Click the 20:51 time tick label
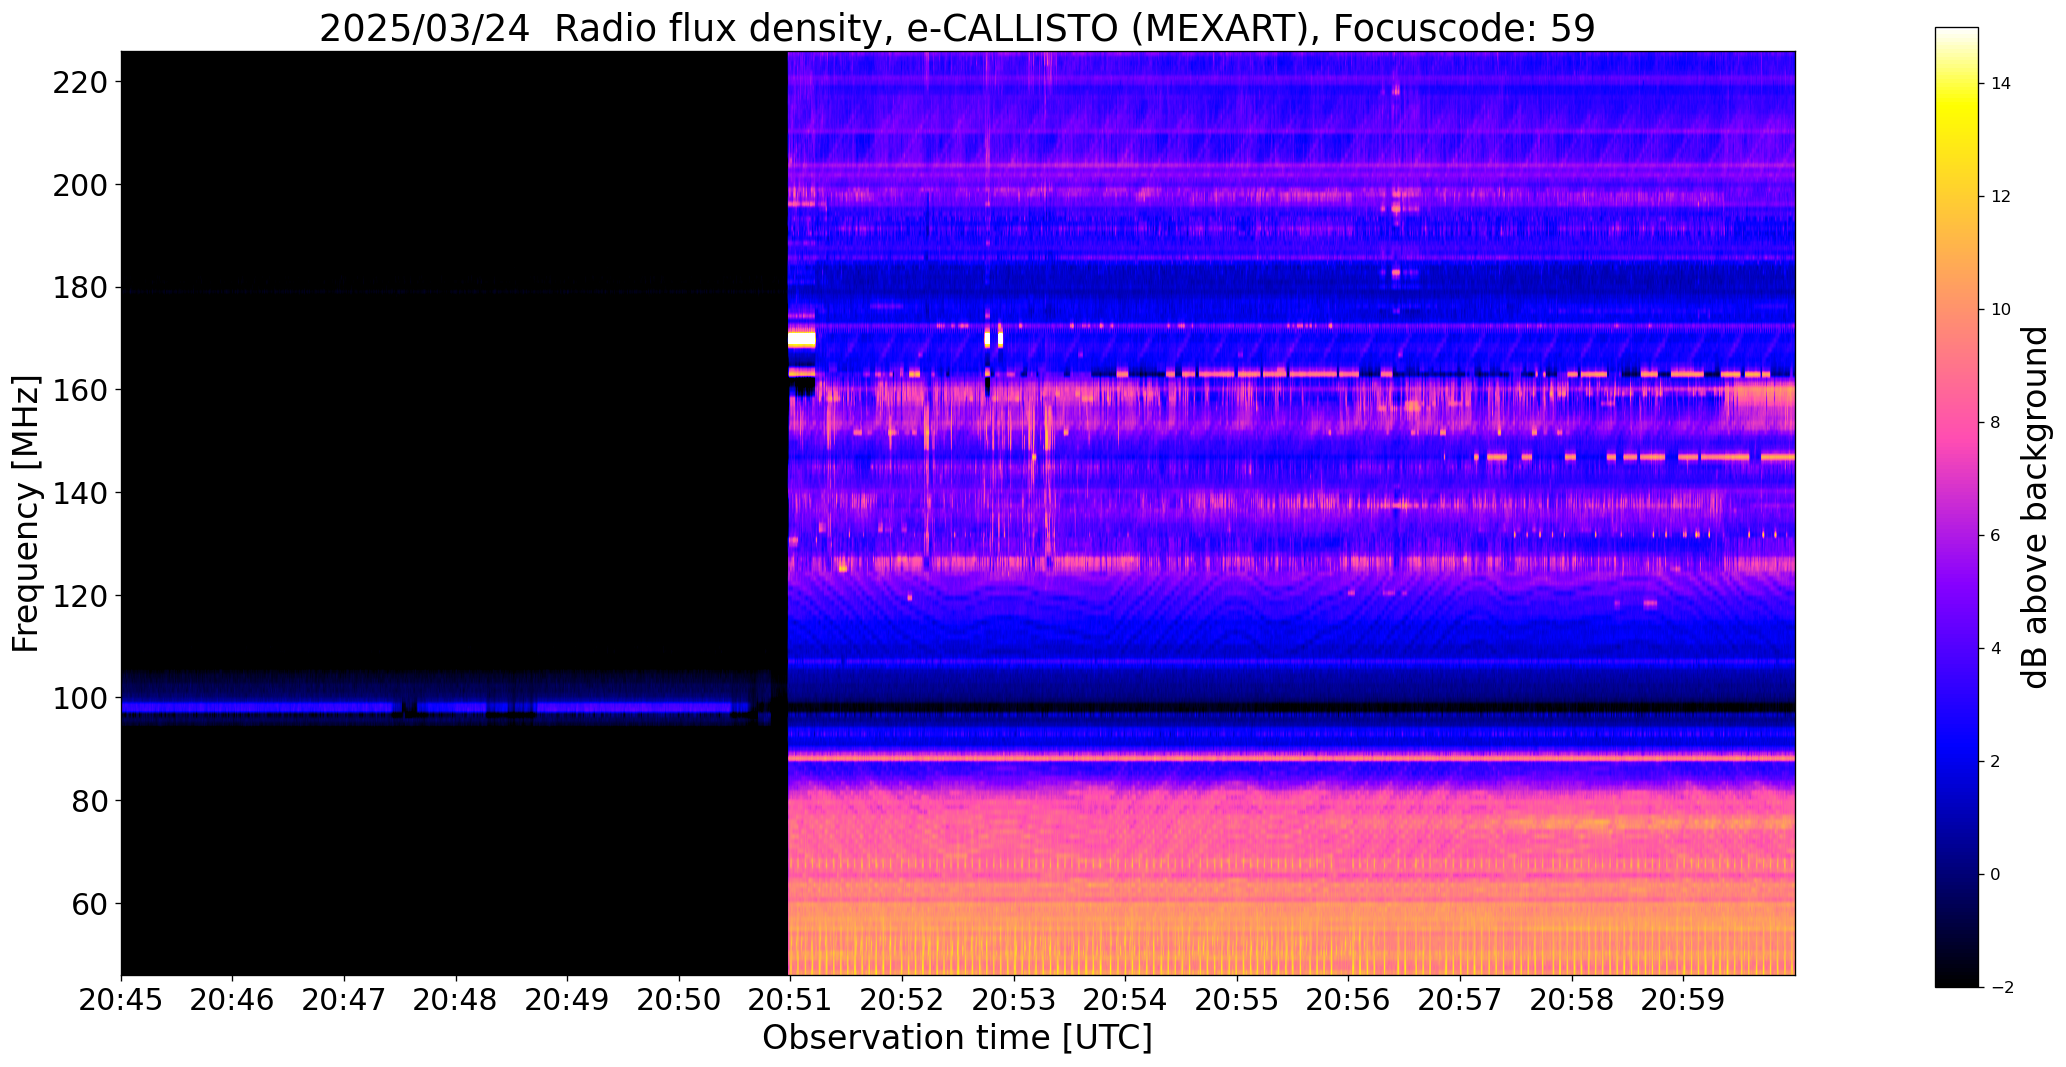 pos(791,1001)
